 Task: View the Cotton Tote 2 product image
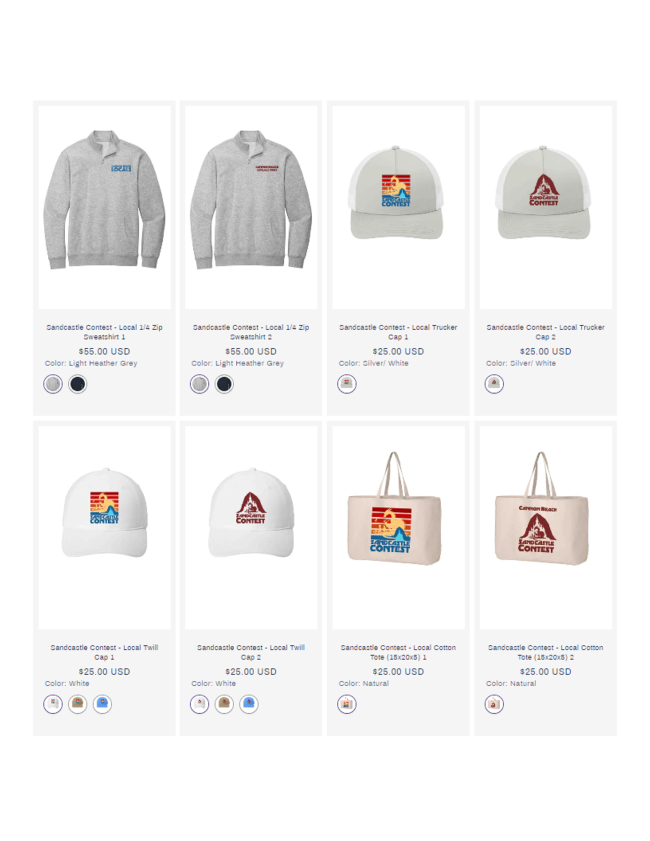[x=545, y=527]
